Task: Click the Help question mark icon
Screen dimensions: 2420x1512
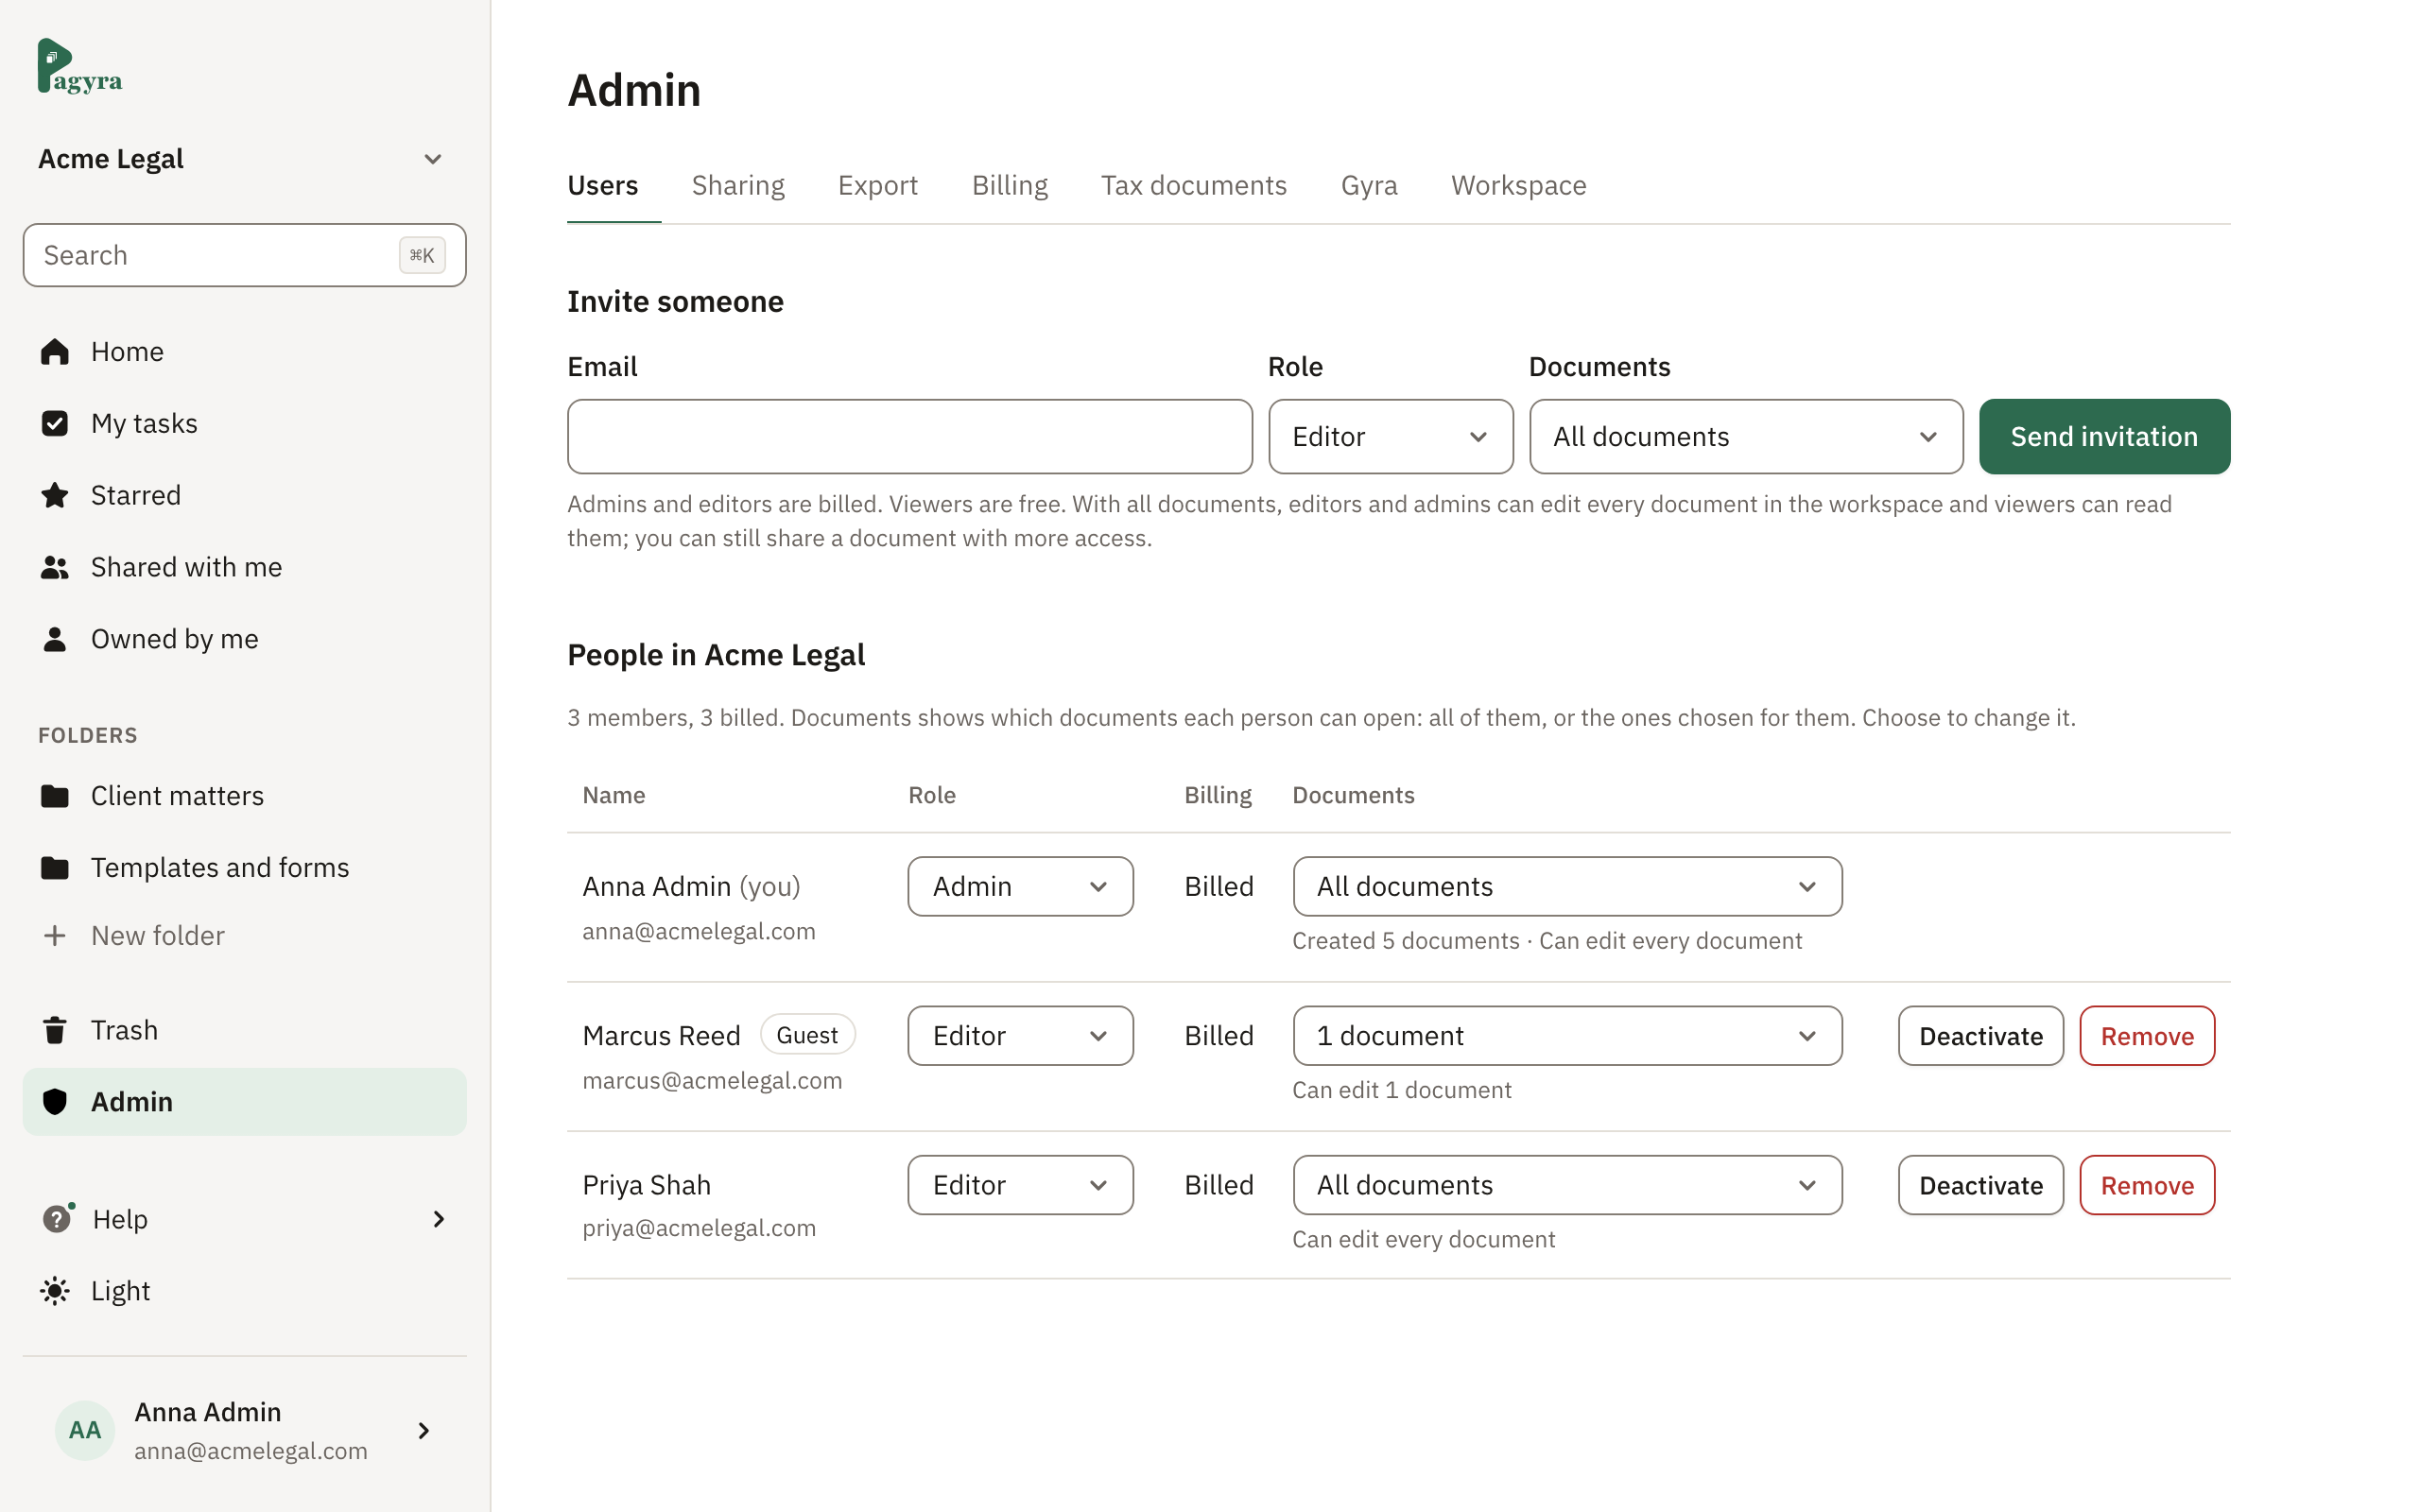Action: tap(57, 1219)
